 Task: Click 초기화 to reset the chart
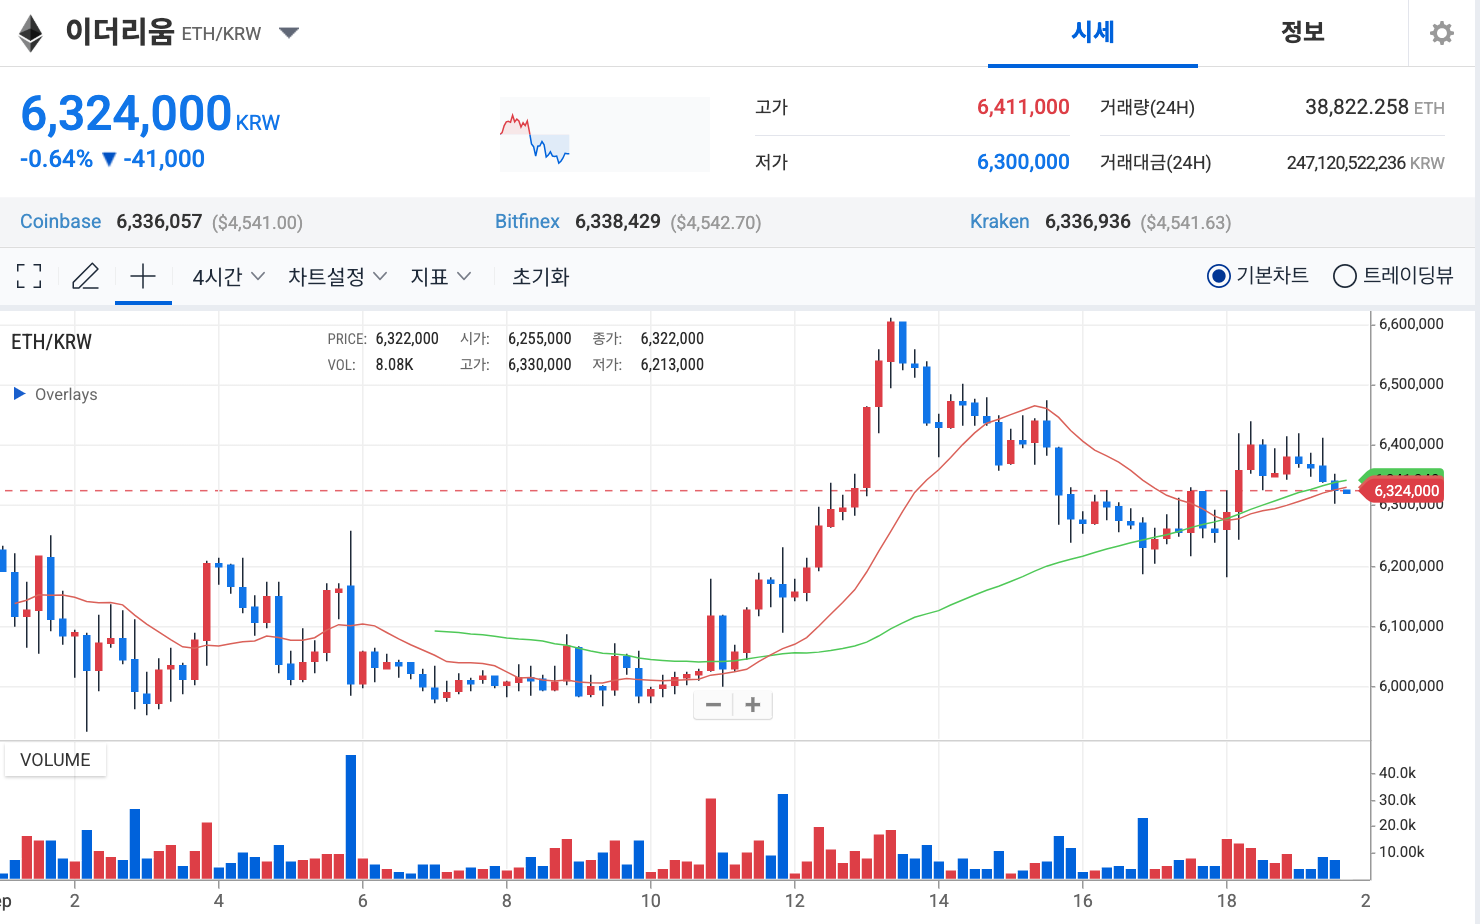point(540,276)
